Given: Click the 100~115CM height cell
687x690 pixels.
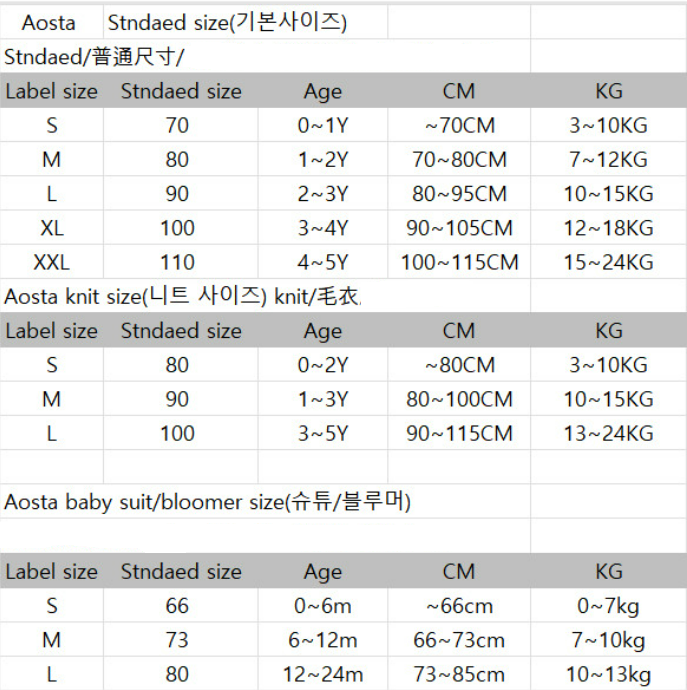Looking at the screenshot, I should coord(459,263).
